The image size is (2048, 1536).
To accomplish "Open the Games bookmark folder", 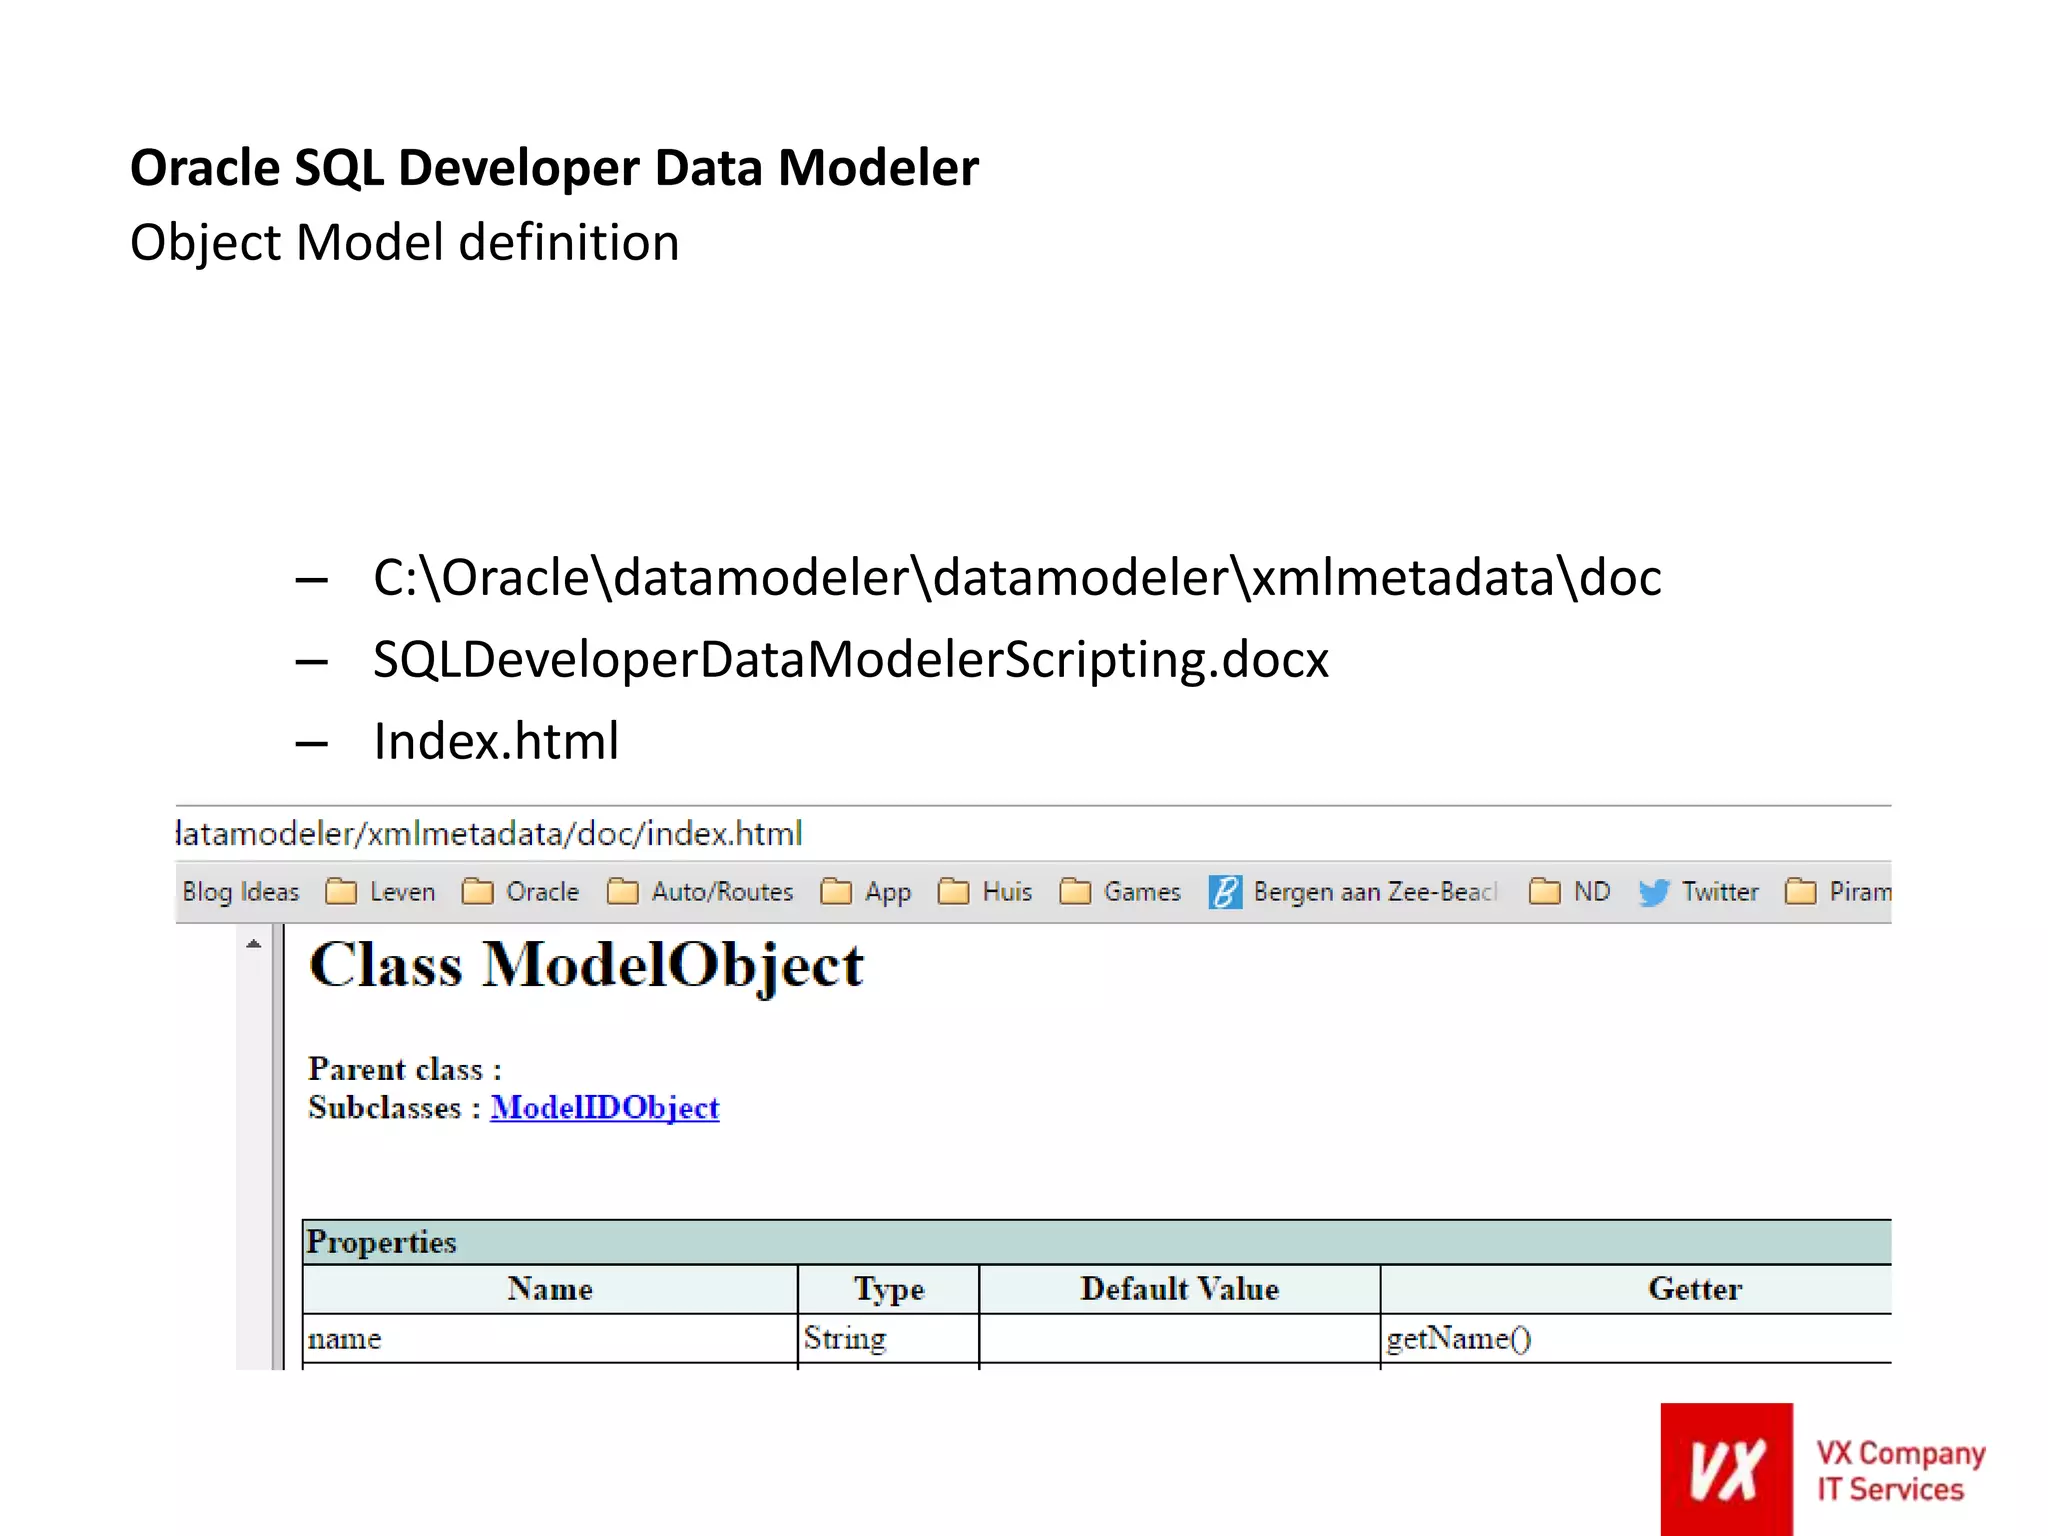I will point(1120,891).
